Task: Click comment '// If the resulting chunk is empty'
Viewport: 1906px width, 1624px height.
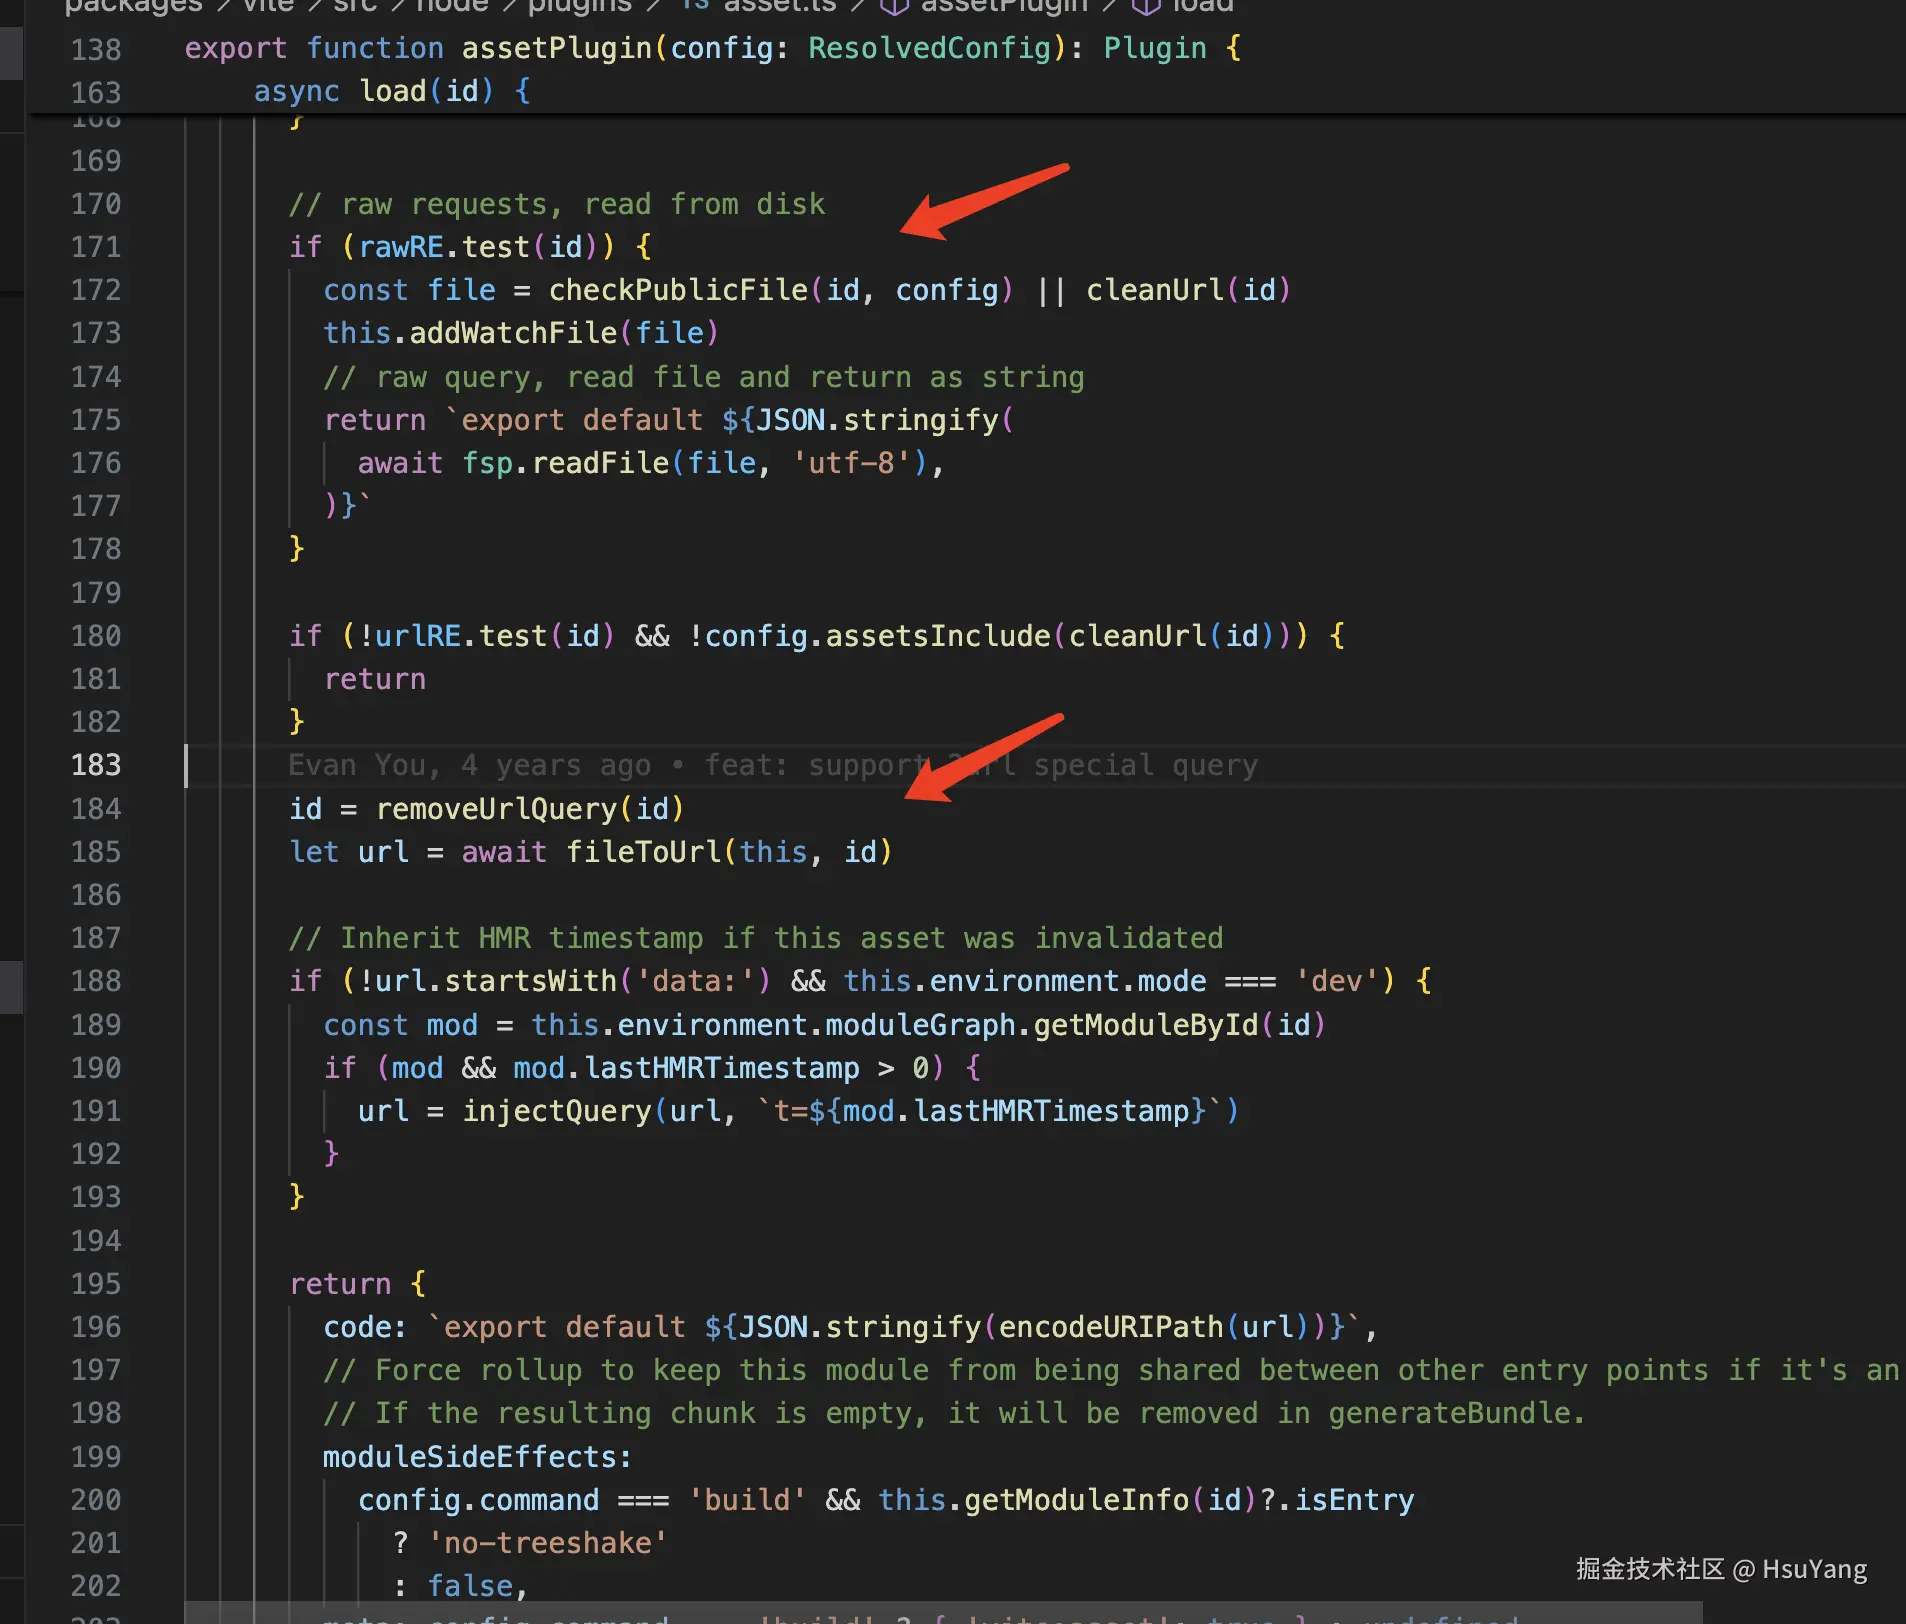Action: 955,1413
